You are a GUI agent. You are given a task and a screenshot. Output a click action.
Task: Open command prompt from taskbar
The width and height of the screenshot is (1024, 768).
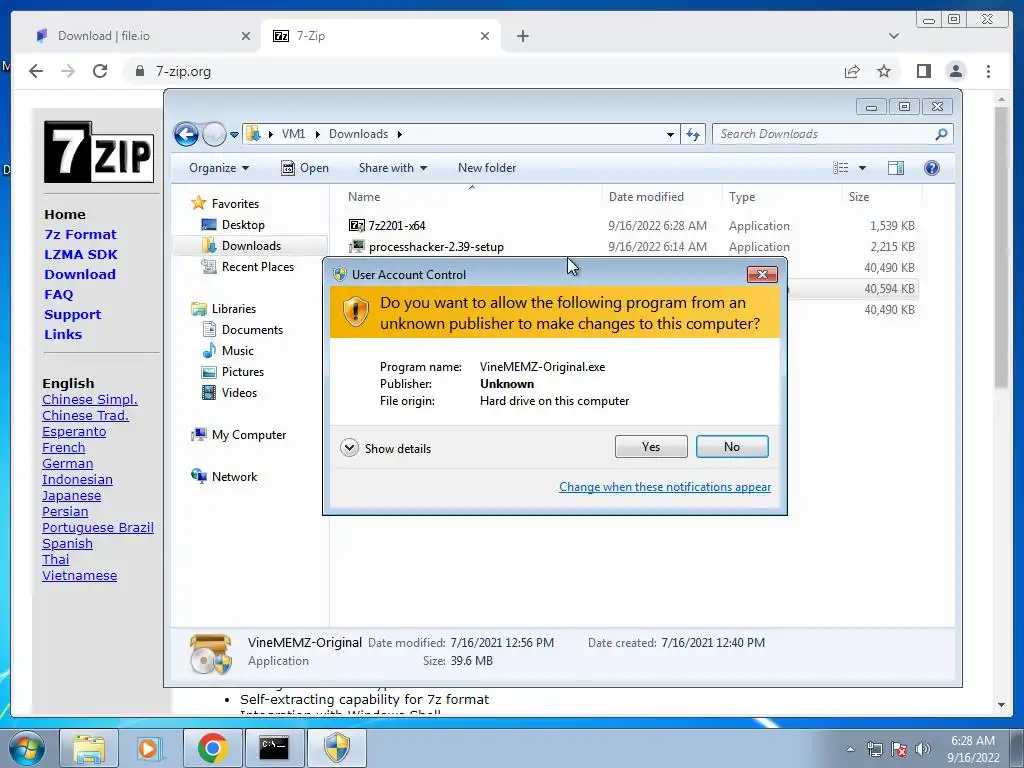(x=274, y=748)
